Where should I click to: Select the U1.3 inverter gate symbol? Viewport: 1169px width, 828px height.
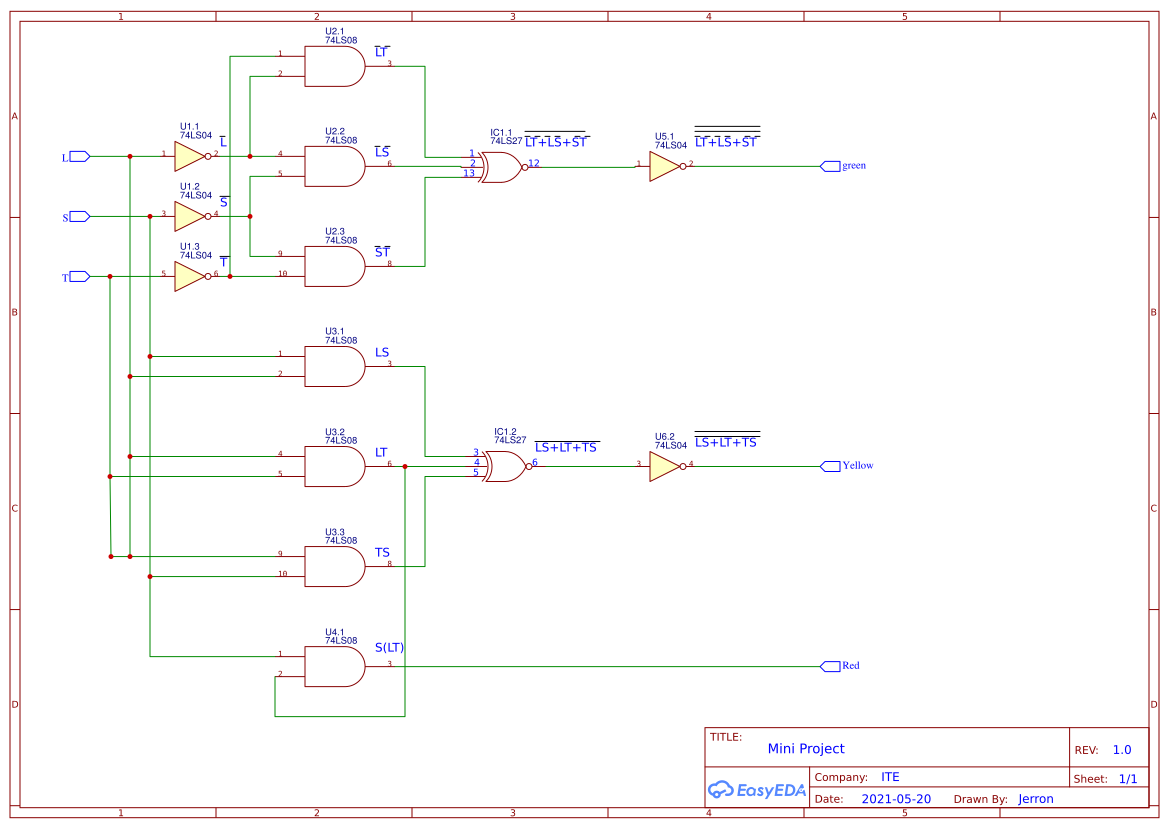(x=192, y=276)
